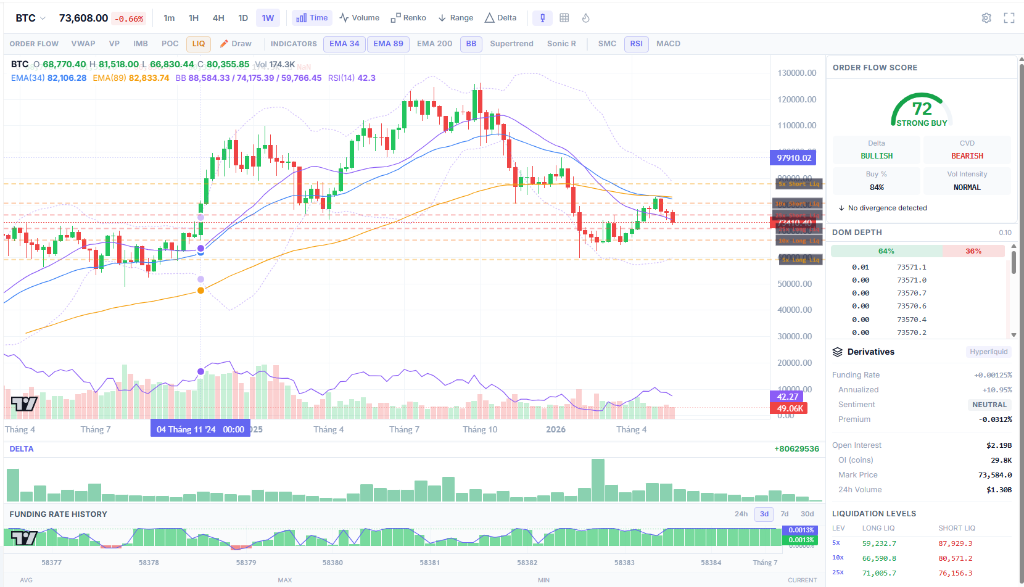Open the BTC symbol dropdown
Image resolution: width=1024 pixels, height=587 pixels.
(x=30, y=18)
